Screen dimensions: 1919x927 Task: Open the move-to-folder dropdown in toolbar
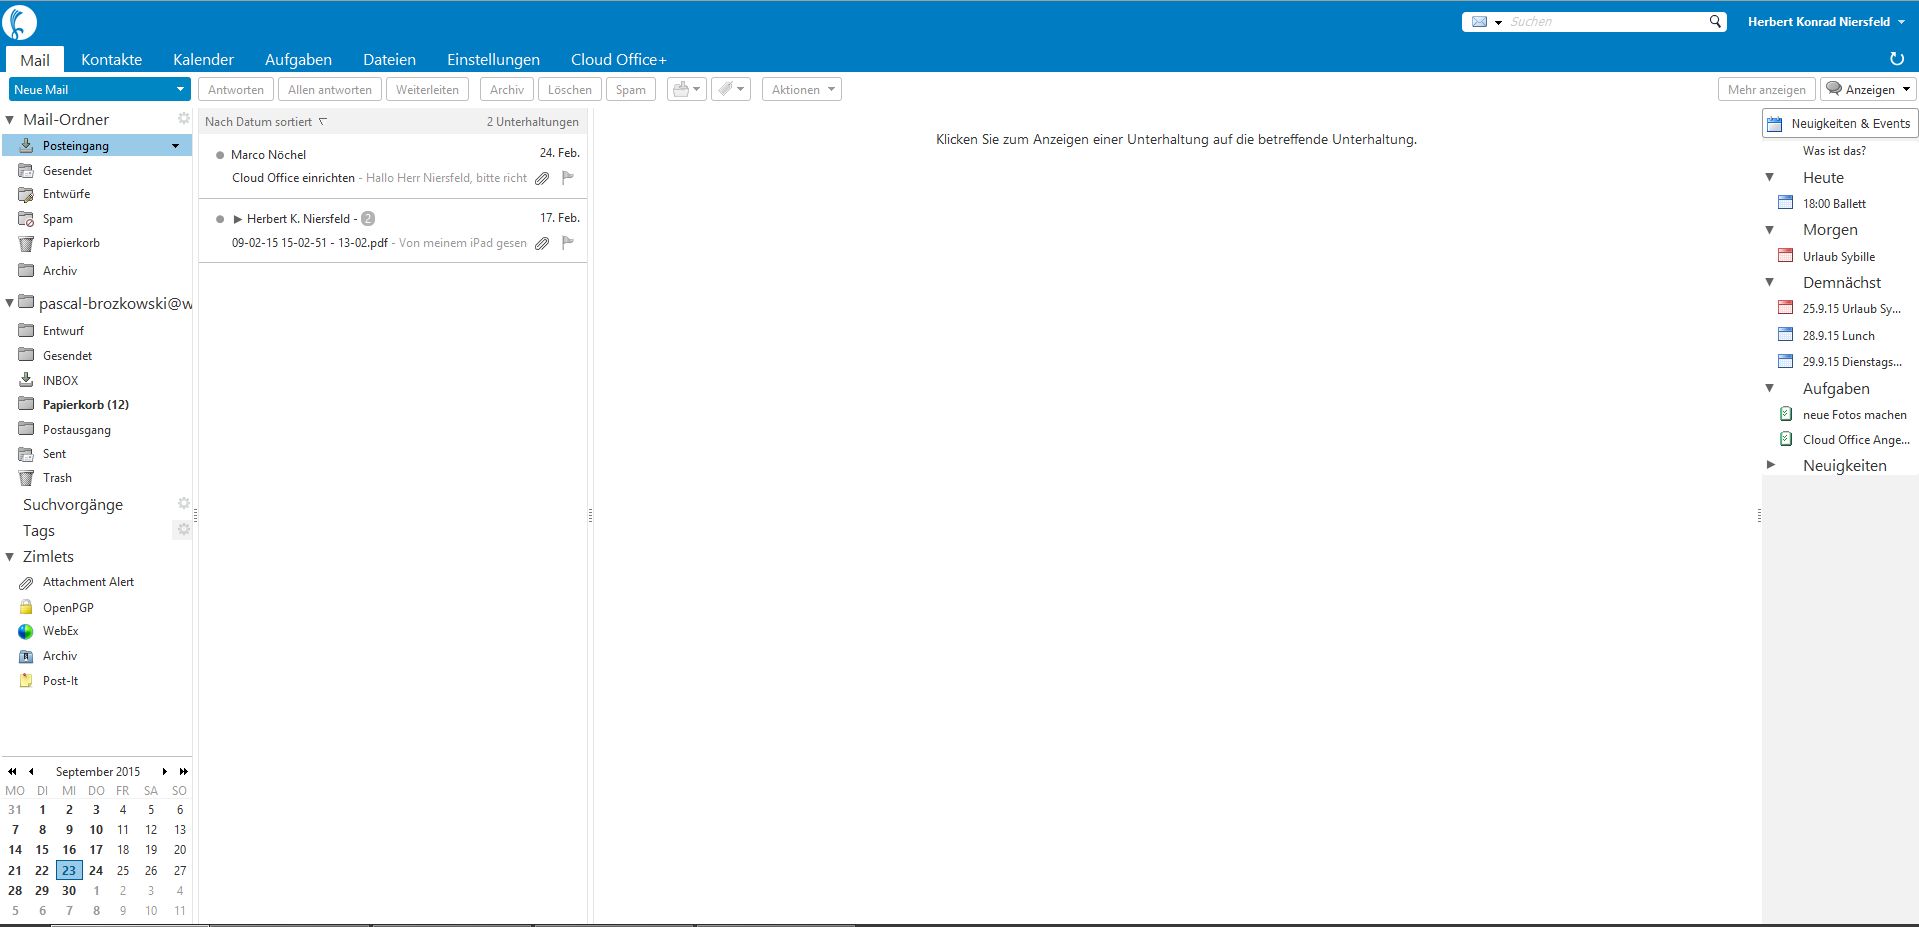tap(687, 90)
